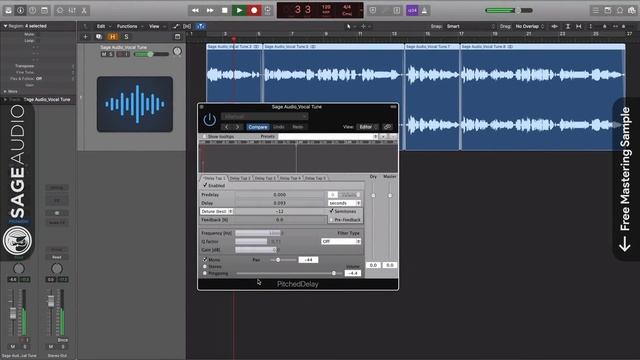Click the blue Catch Playhead button
The image size is (640, 360).
(x=200, y=26)
